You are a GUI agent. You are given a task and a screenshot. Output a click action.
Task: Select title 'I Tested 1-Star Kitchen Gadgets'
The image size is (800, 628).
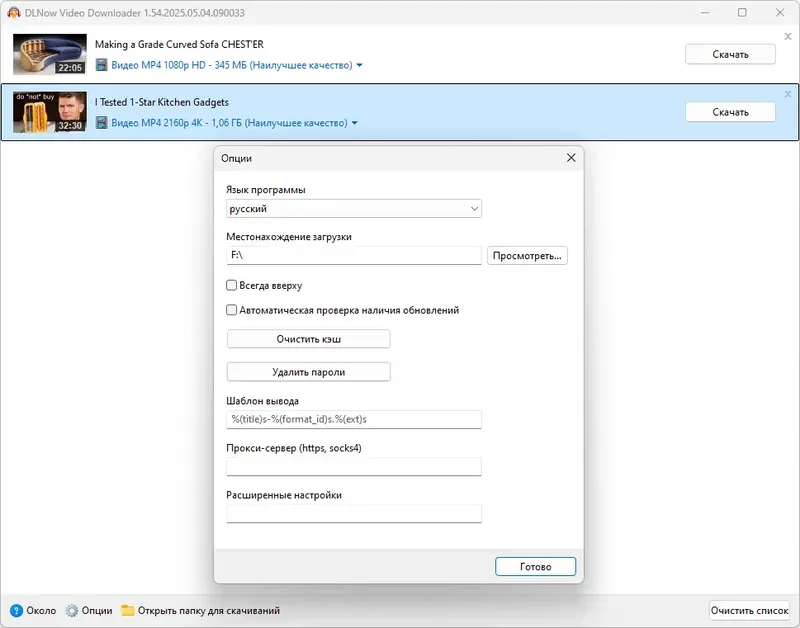coord(162,102)
